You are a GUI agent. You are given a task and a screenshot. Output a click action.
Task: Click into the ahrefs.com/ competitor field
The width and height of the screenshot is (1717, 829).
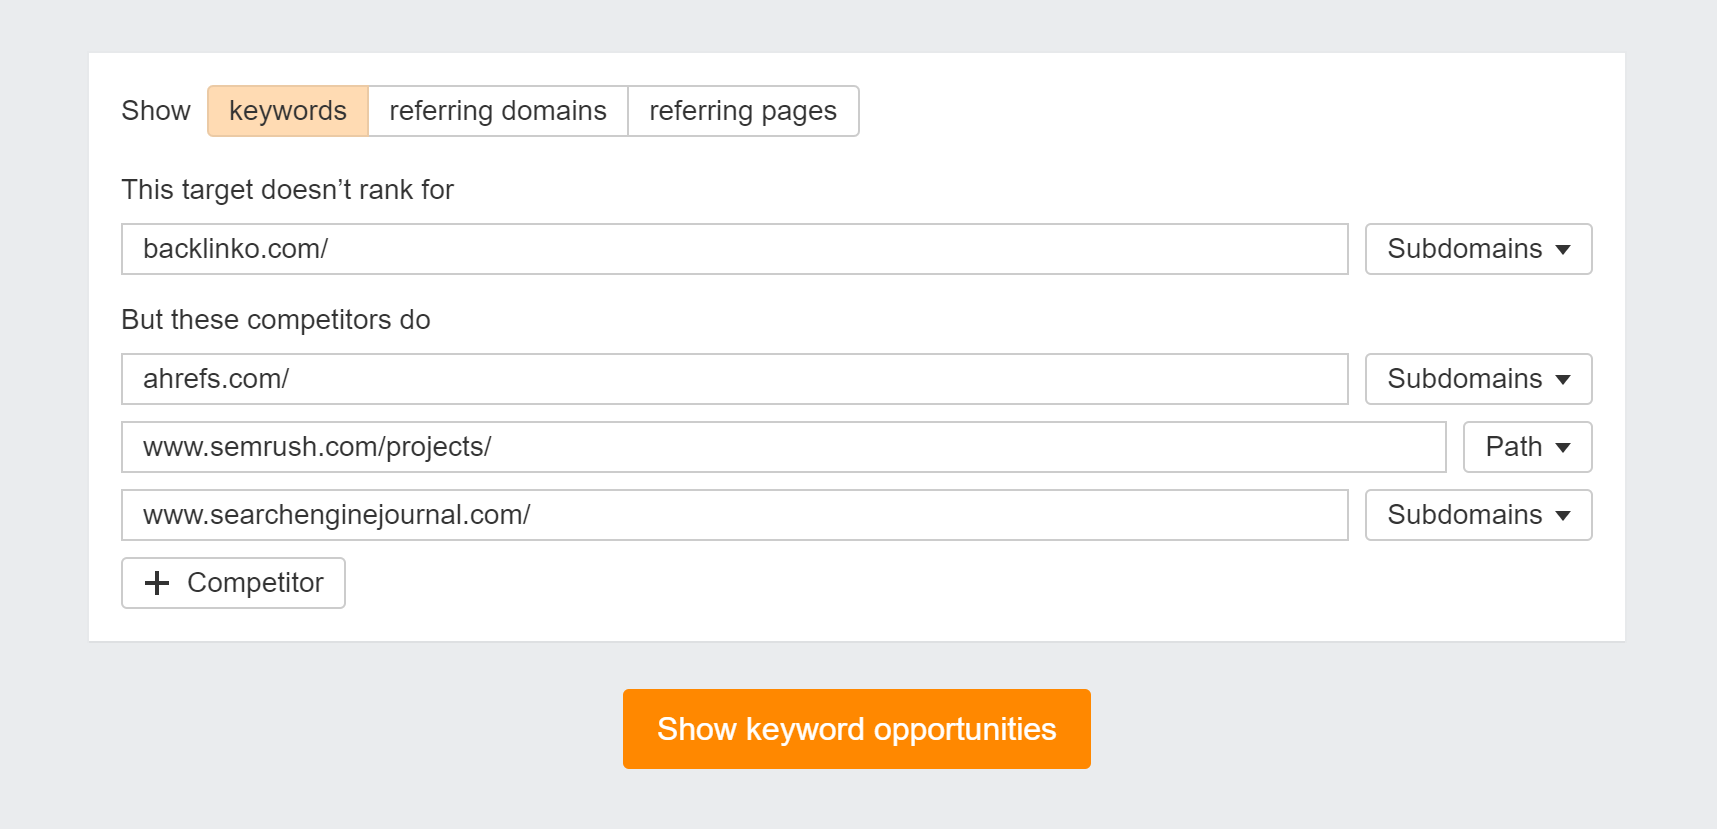click(734, 379)
